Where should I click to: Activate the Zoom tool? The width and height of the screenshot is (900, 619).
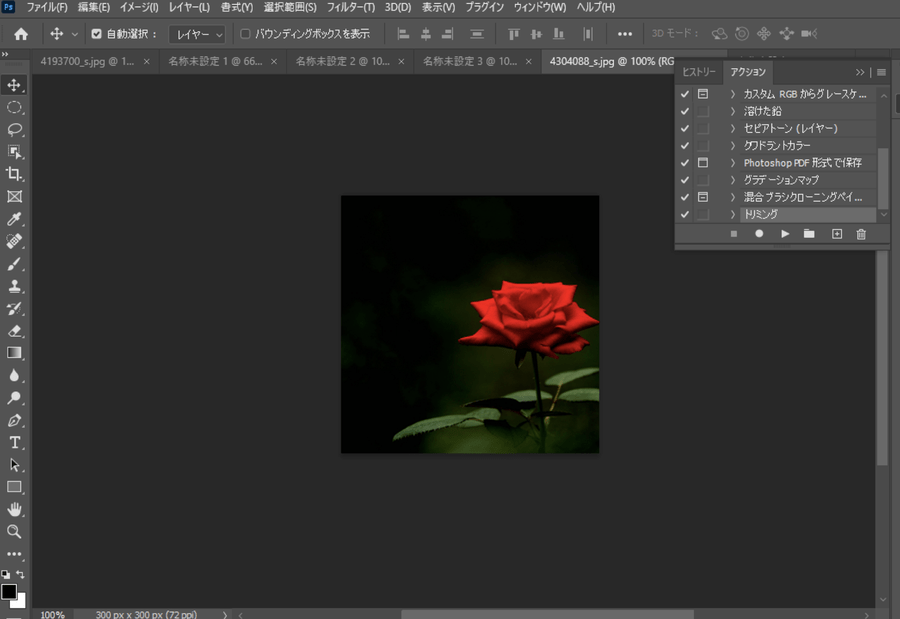[x=15, y=531]
